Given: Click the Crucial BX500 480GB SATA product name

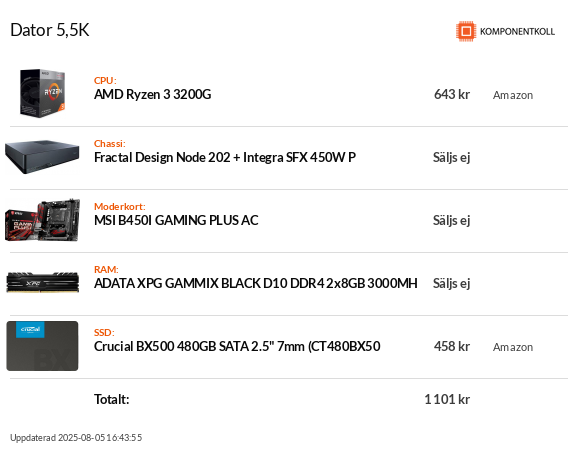Looking at the screenshot, I should point(237,347).
